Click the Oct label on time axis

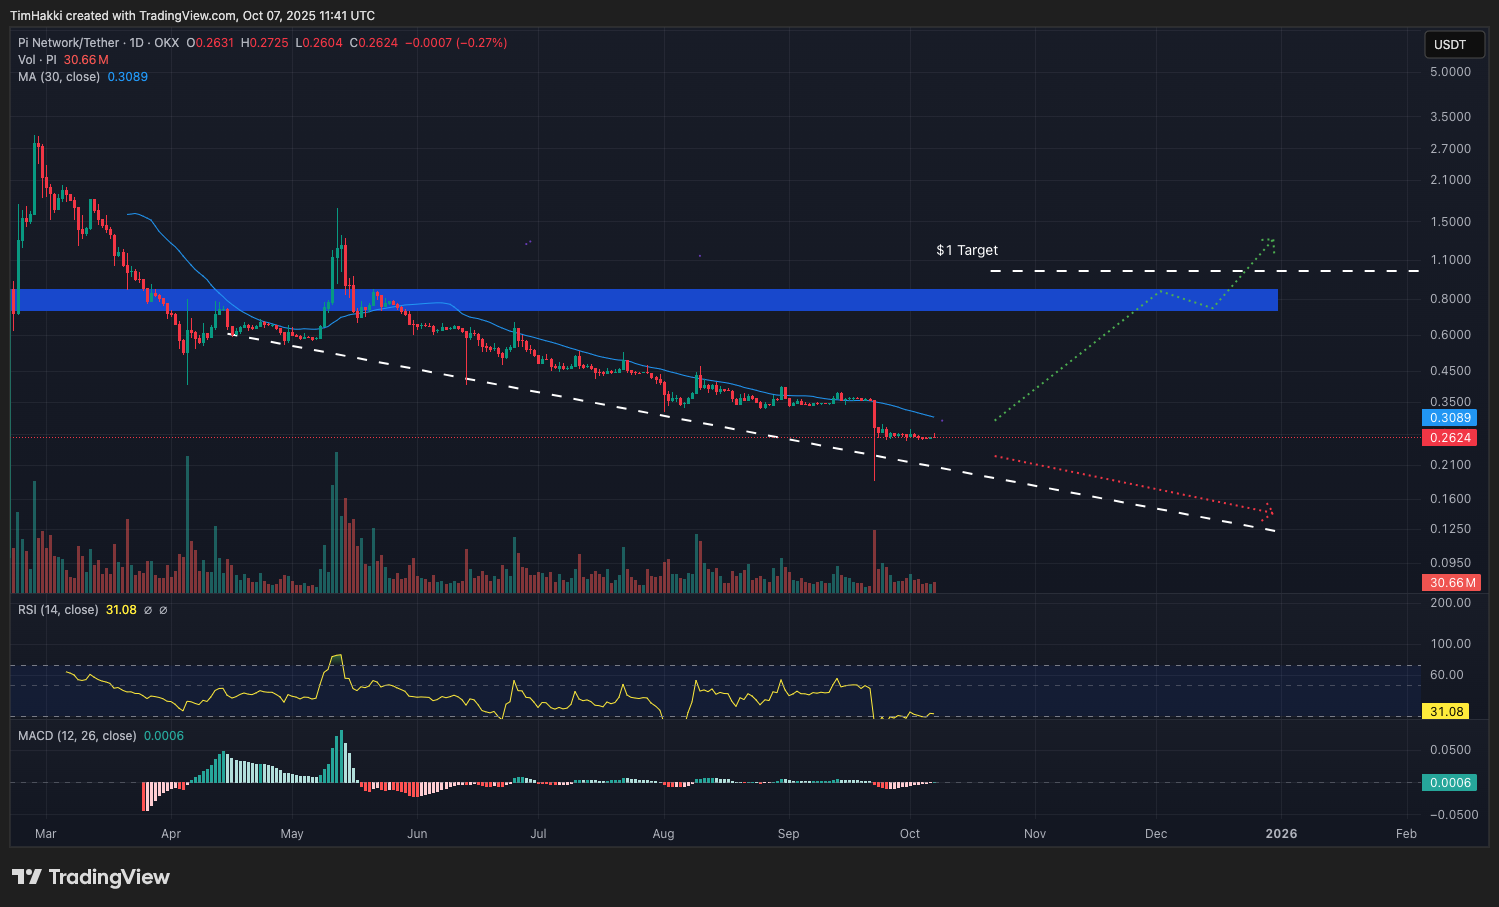(x=909, y=834)
